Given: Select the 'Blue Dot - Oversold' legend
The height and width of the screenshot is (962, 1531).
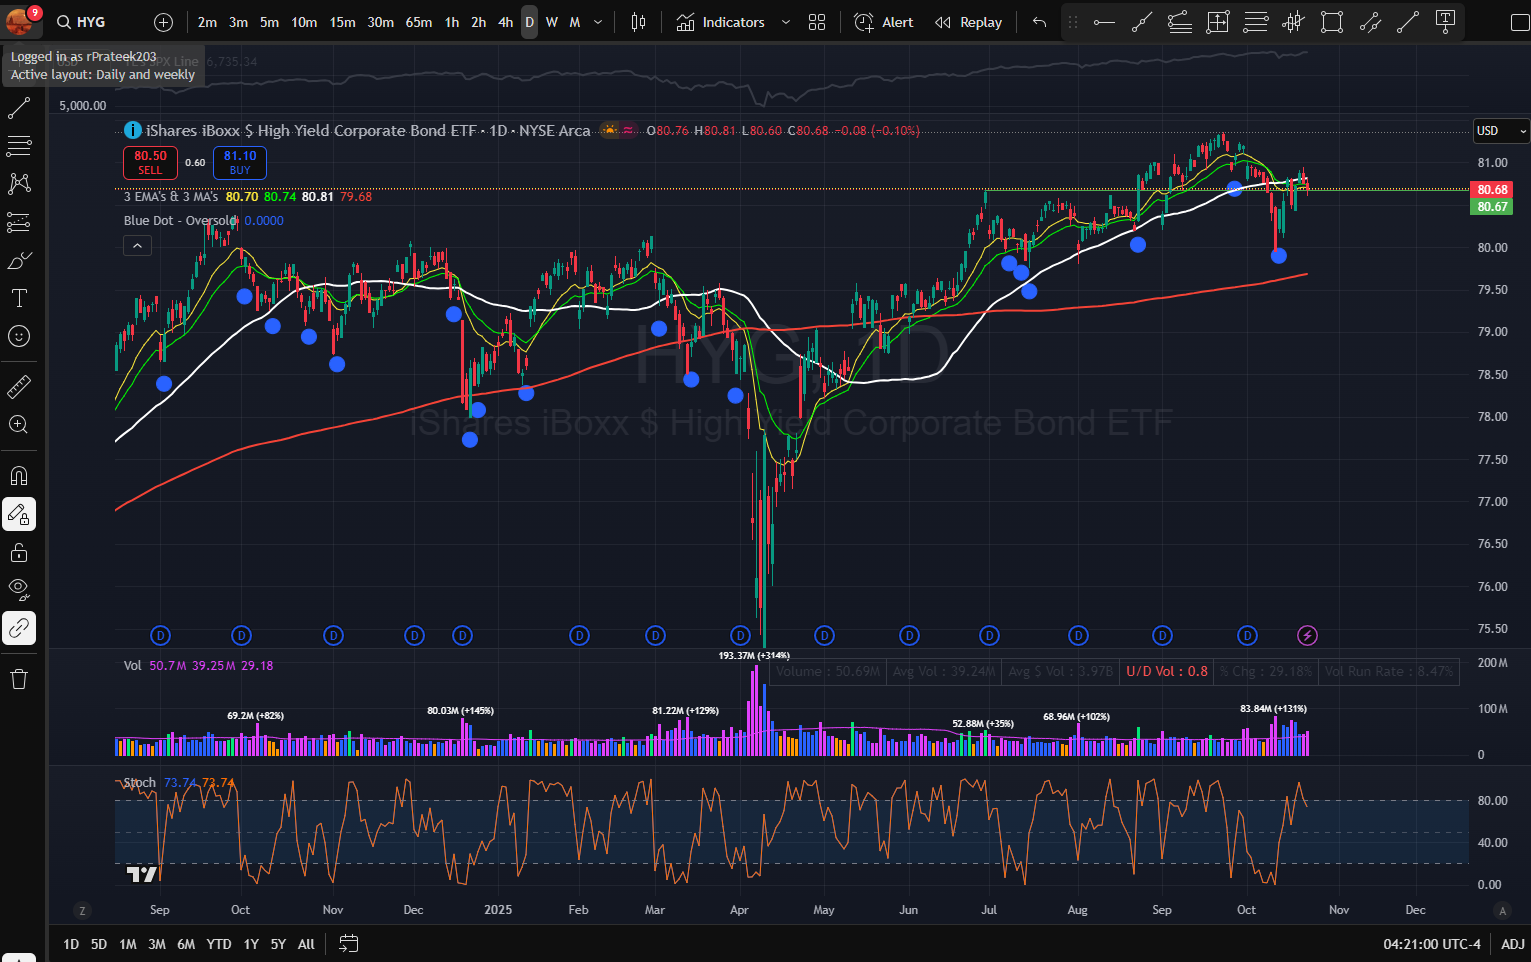Looking at the screenshot, I should [181, 221].
